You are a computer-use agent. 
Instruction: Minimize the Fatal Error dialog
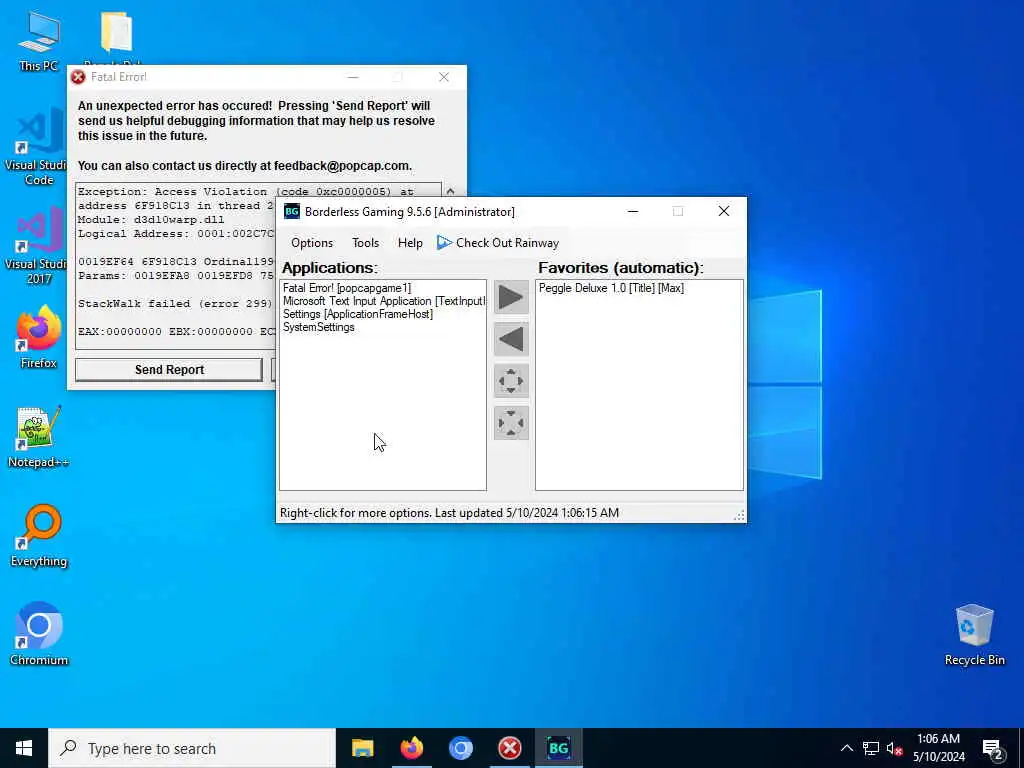(x=353, y=77)
